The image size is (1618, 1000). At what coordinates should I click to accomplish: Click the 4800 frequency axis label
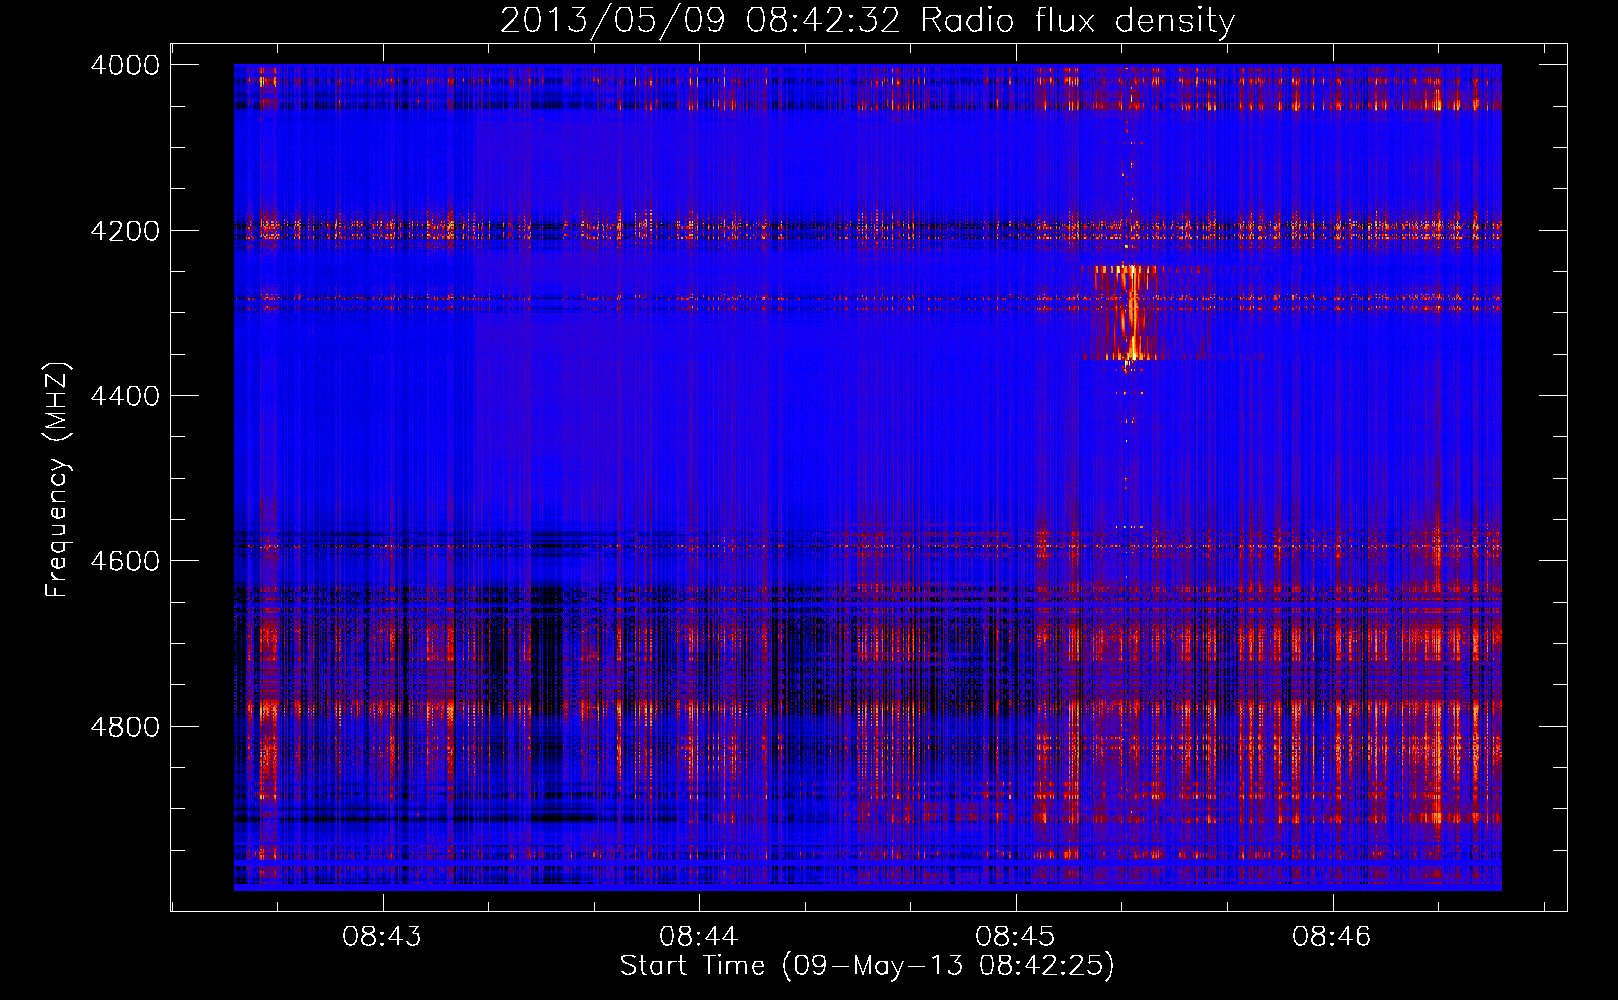(125, 726)
